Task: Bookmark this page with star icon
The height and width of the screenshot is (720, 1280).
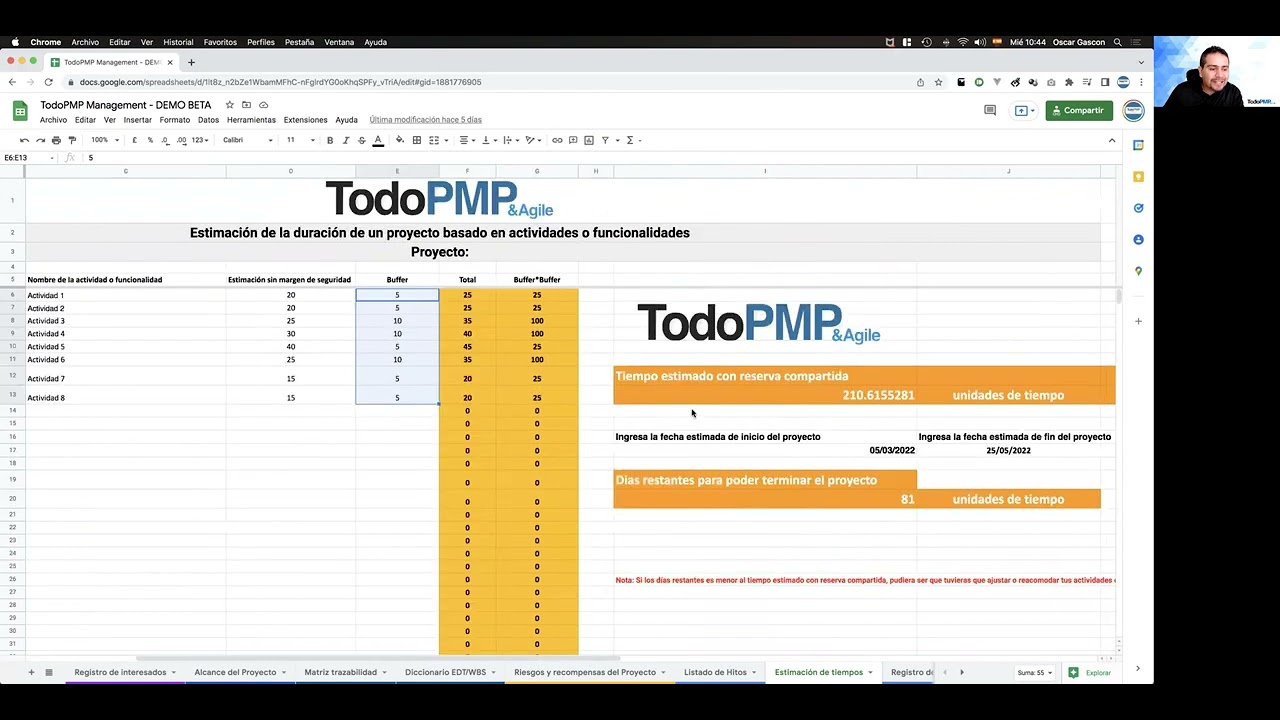Action: pyautogui.click(x=938, y=82)
